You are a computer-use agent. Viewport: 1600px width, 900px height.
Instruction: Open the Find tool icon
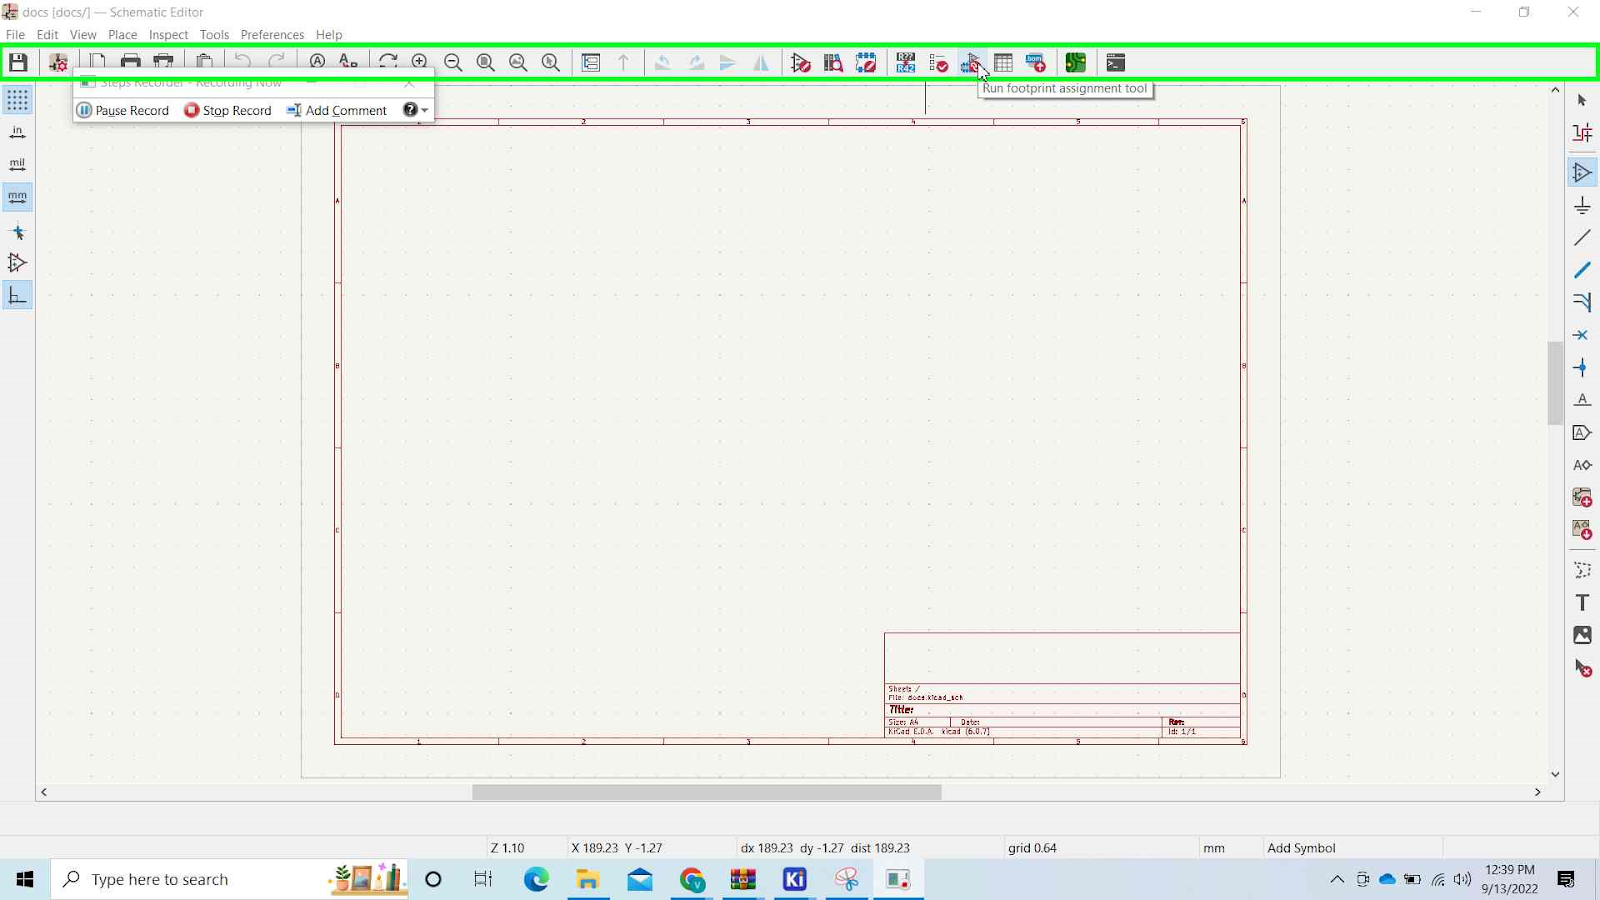(x=317, y=63)
